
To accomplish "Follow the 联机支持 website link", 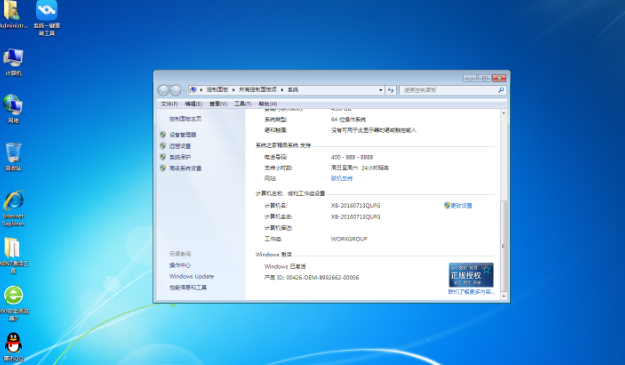I will click(342, 178).
